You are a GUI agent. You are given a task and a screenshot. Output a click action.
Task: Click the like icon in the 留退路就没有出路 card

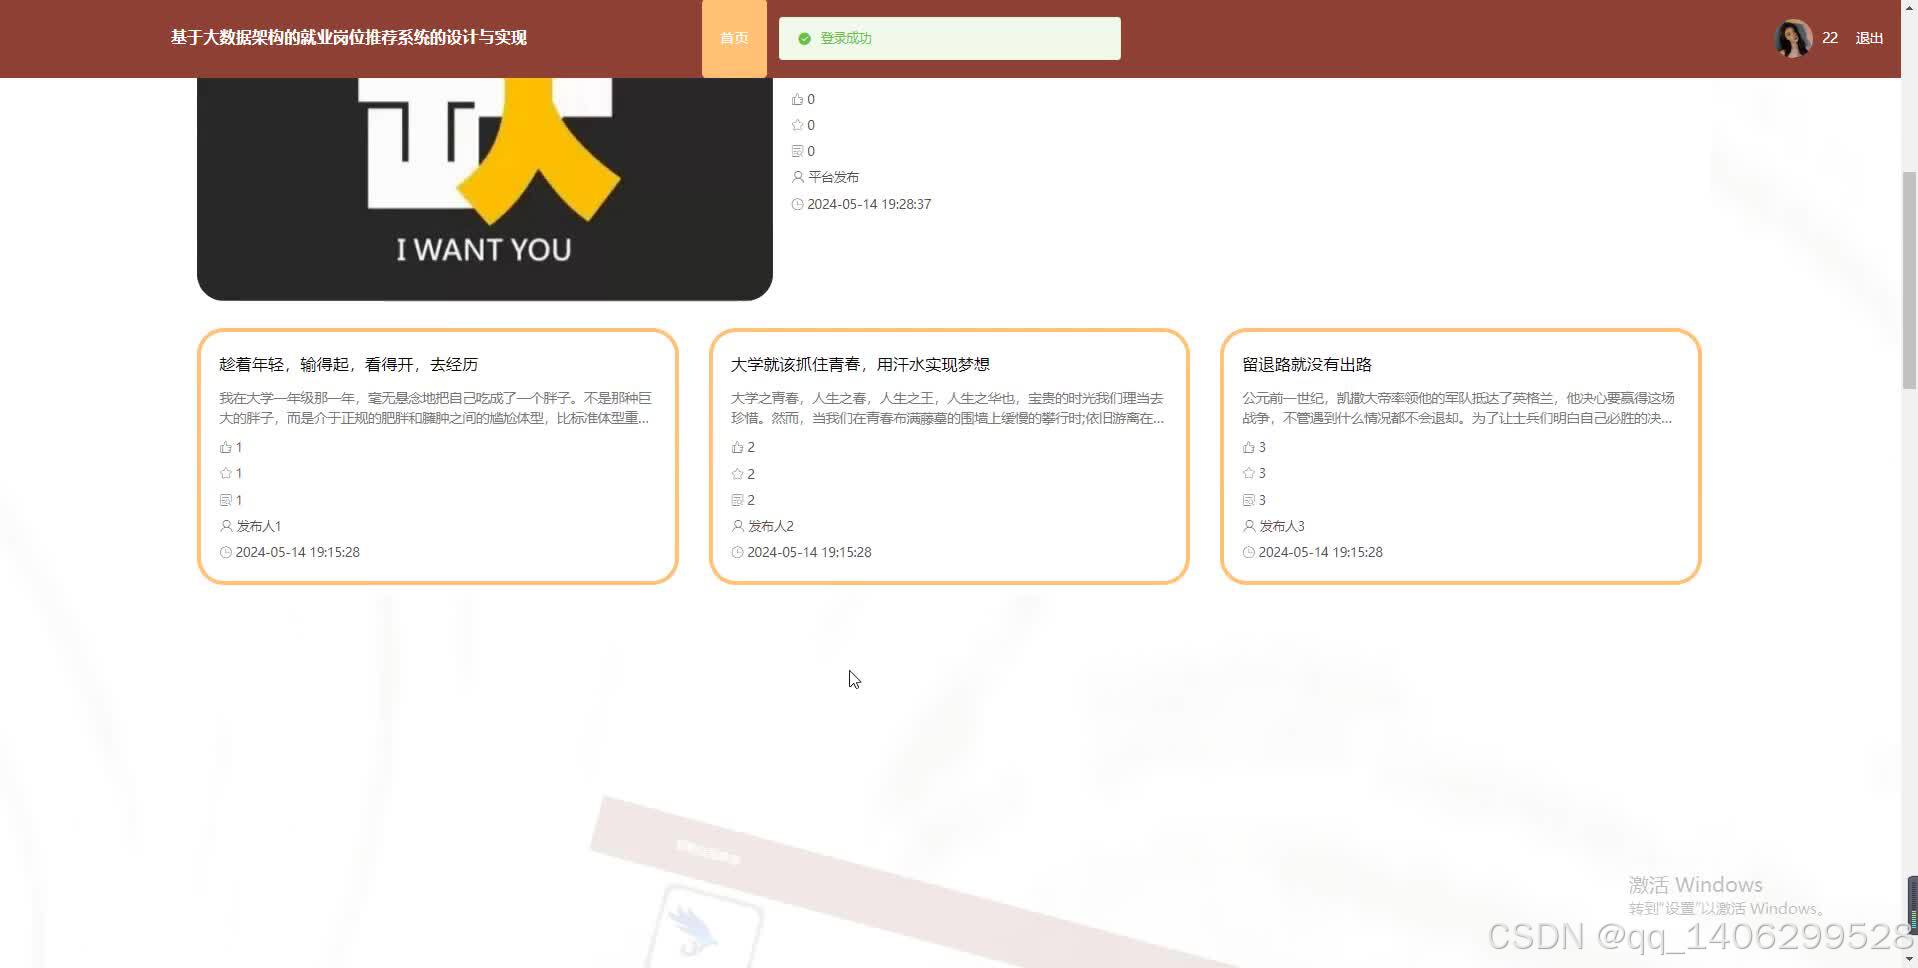[1248, 447]
